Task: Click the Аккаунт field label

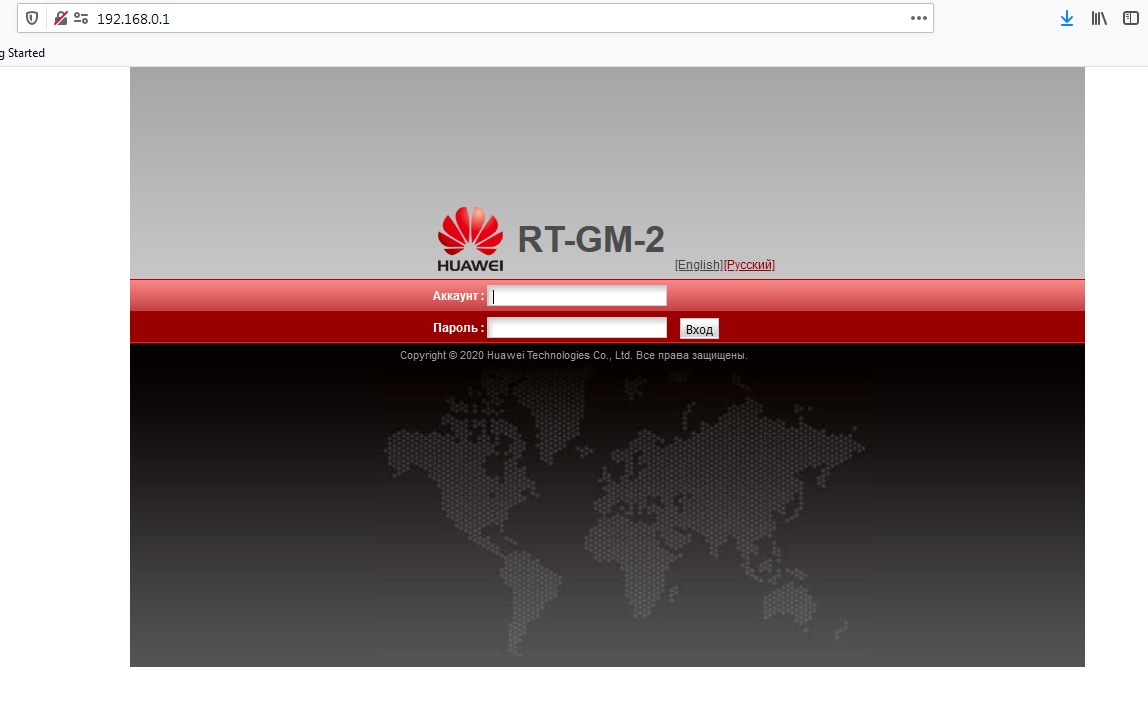Action: 458,296
